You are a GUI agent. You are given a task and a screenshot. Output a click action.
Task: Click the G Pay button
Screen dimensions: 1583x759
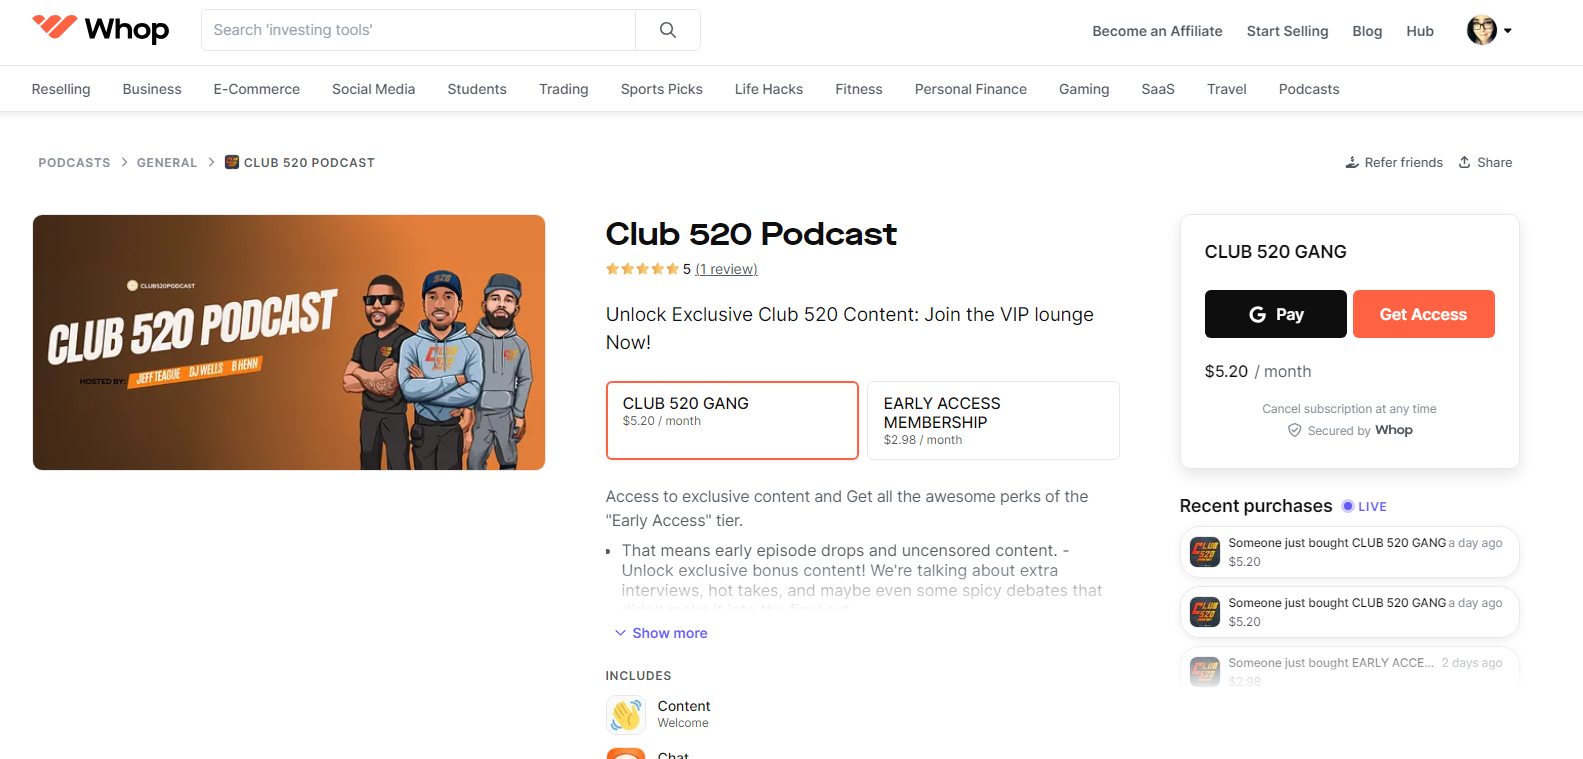coord(1276,314)
